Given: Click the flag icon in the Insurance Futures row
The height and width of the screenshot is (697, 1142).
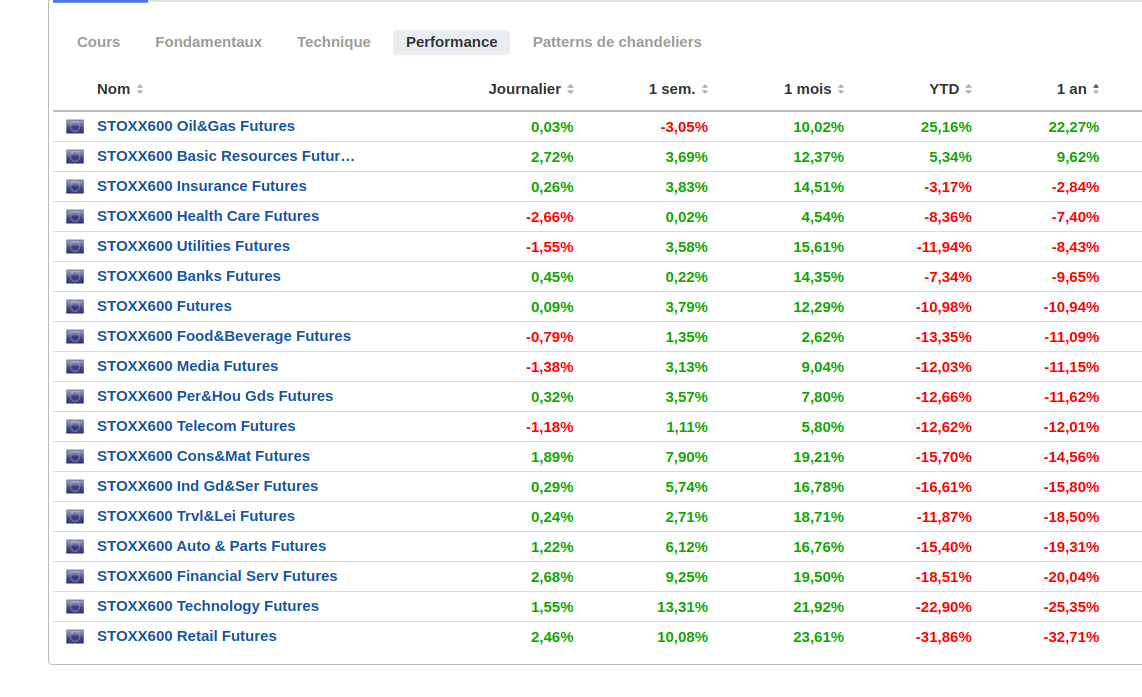Looking at the screenshot, I should [x=75, y=186].
